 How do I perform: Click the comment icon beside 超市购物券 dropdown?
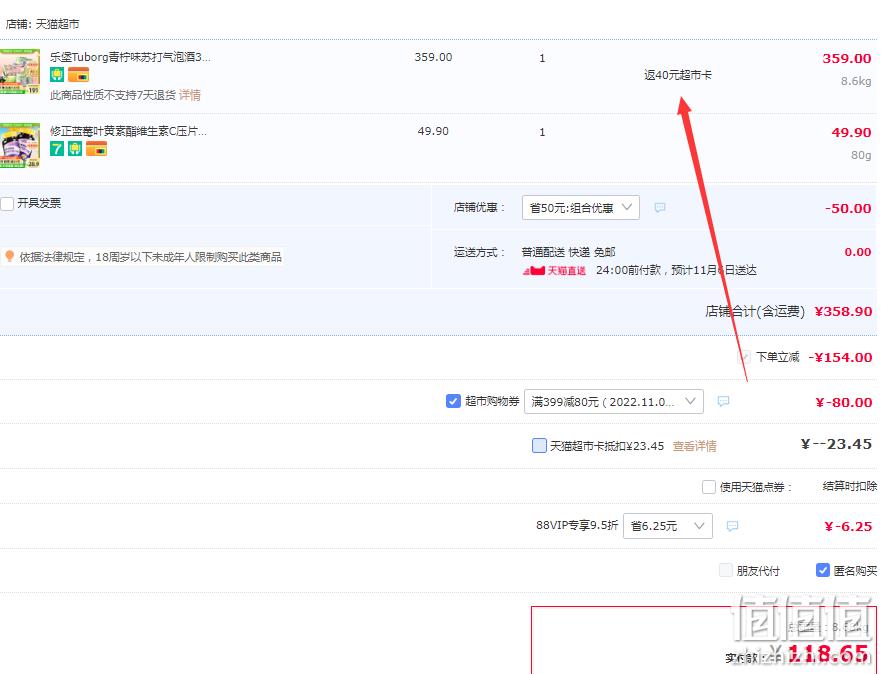tap(724, 401)
